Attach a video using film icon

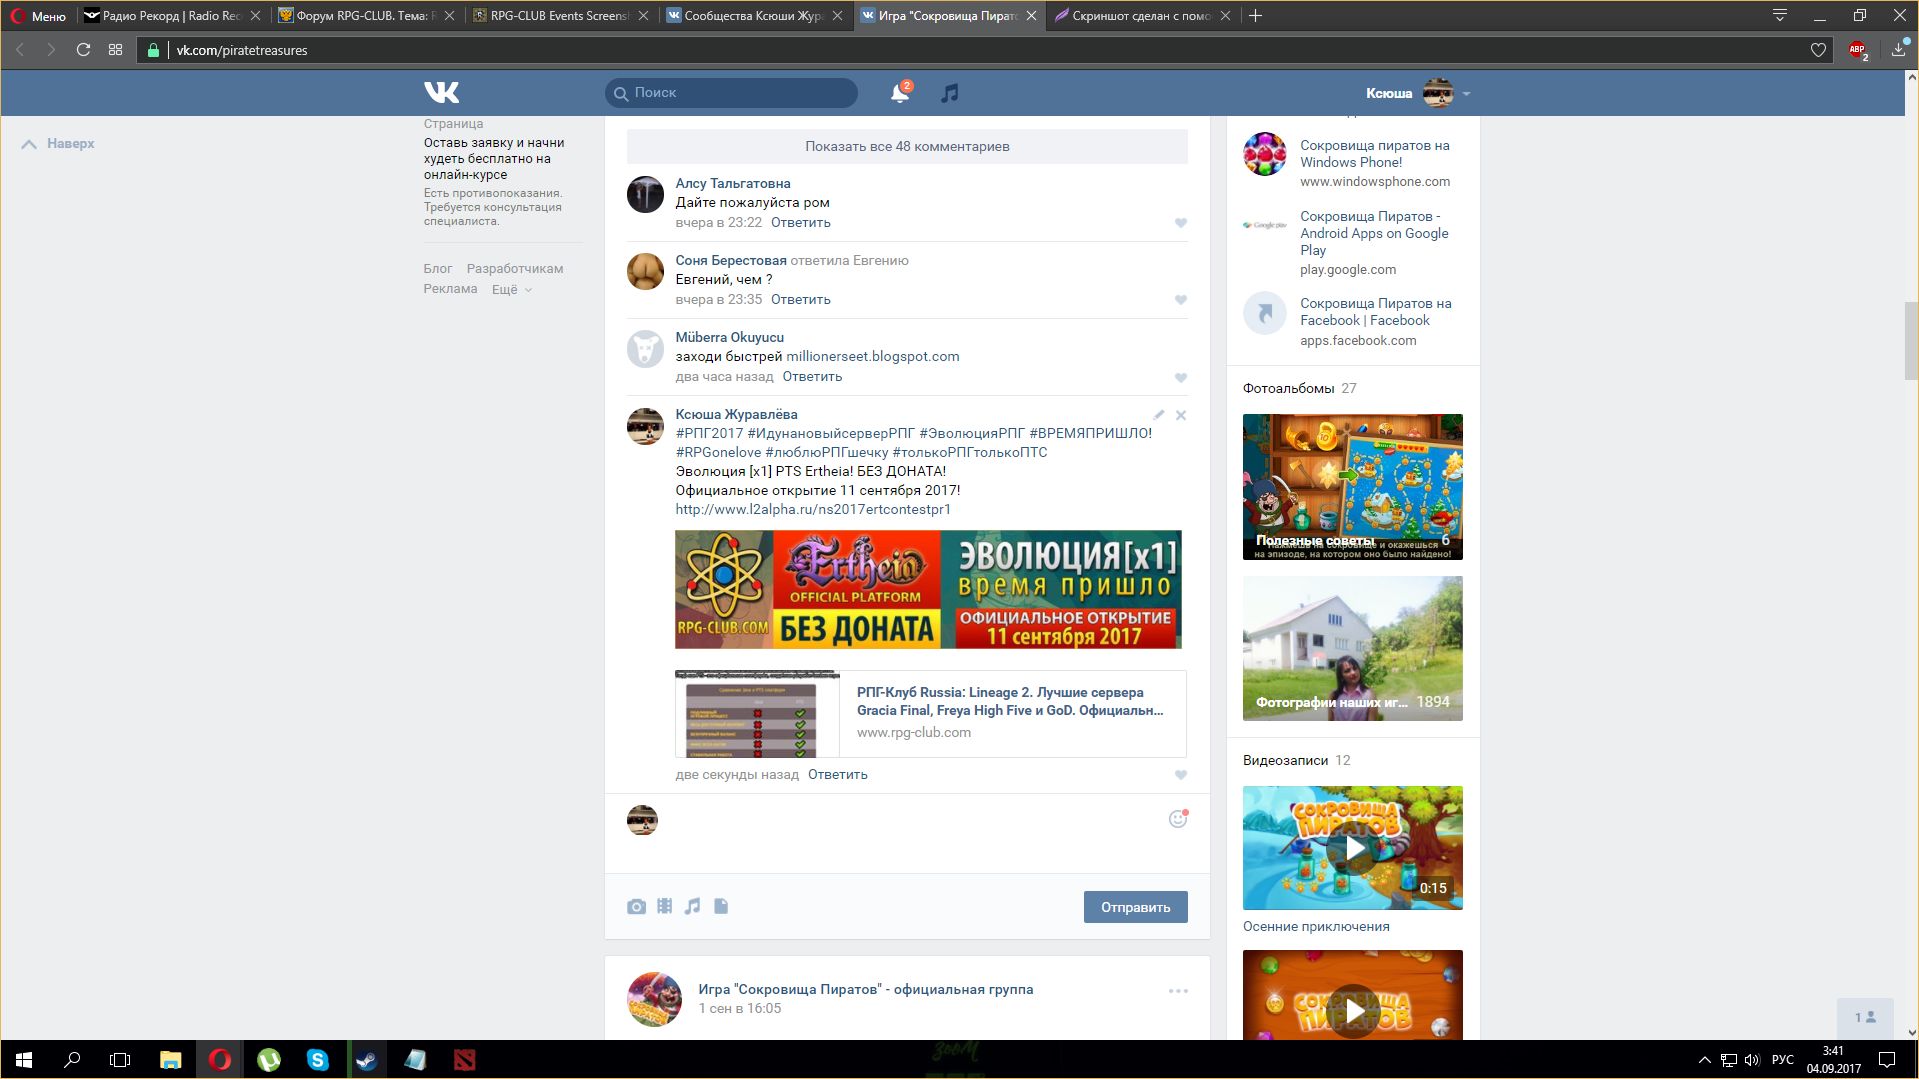coord(664,906)
